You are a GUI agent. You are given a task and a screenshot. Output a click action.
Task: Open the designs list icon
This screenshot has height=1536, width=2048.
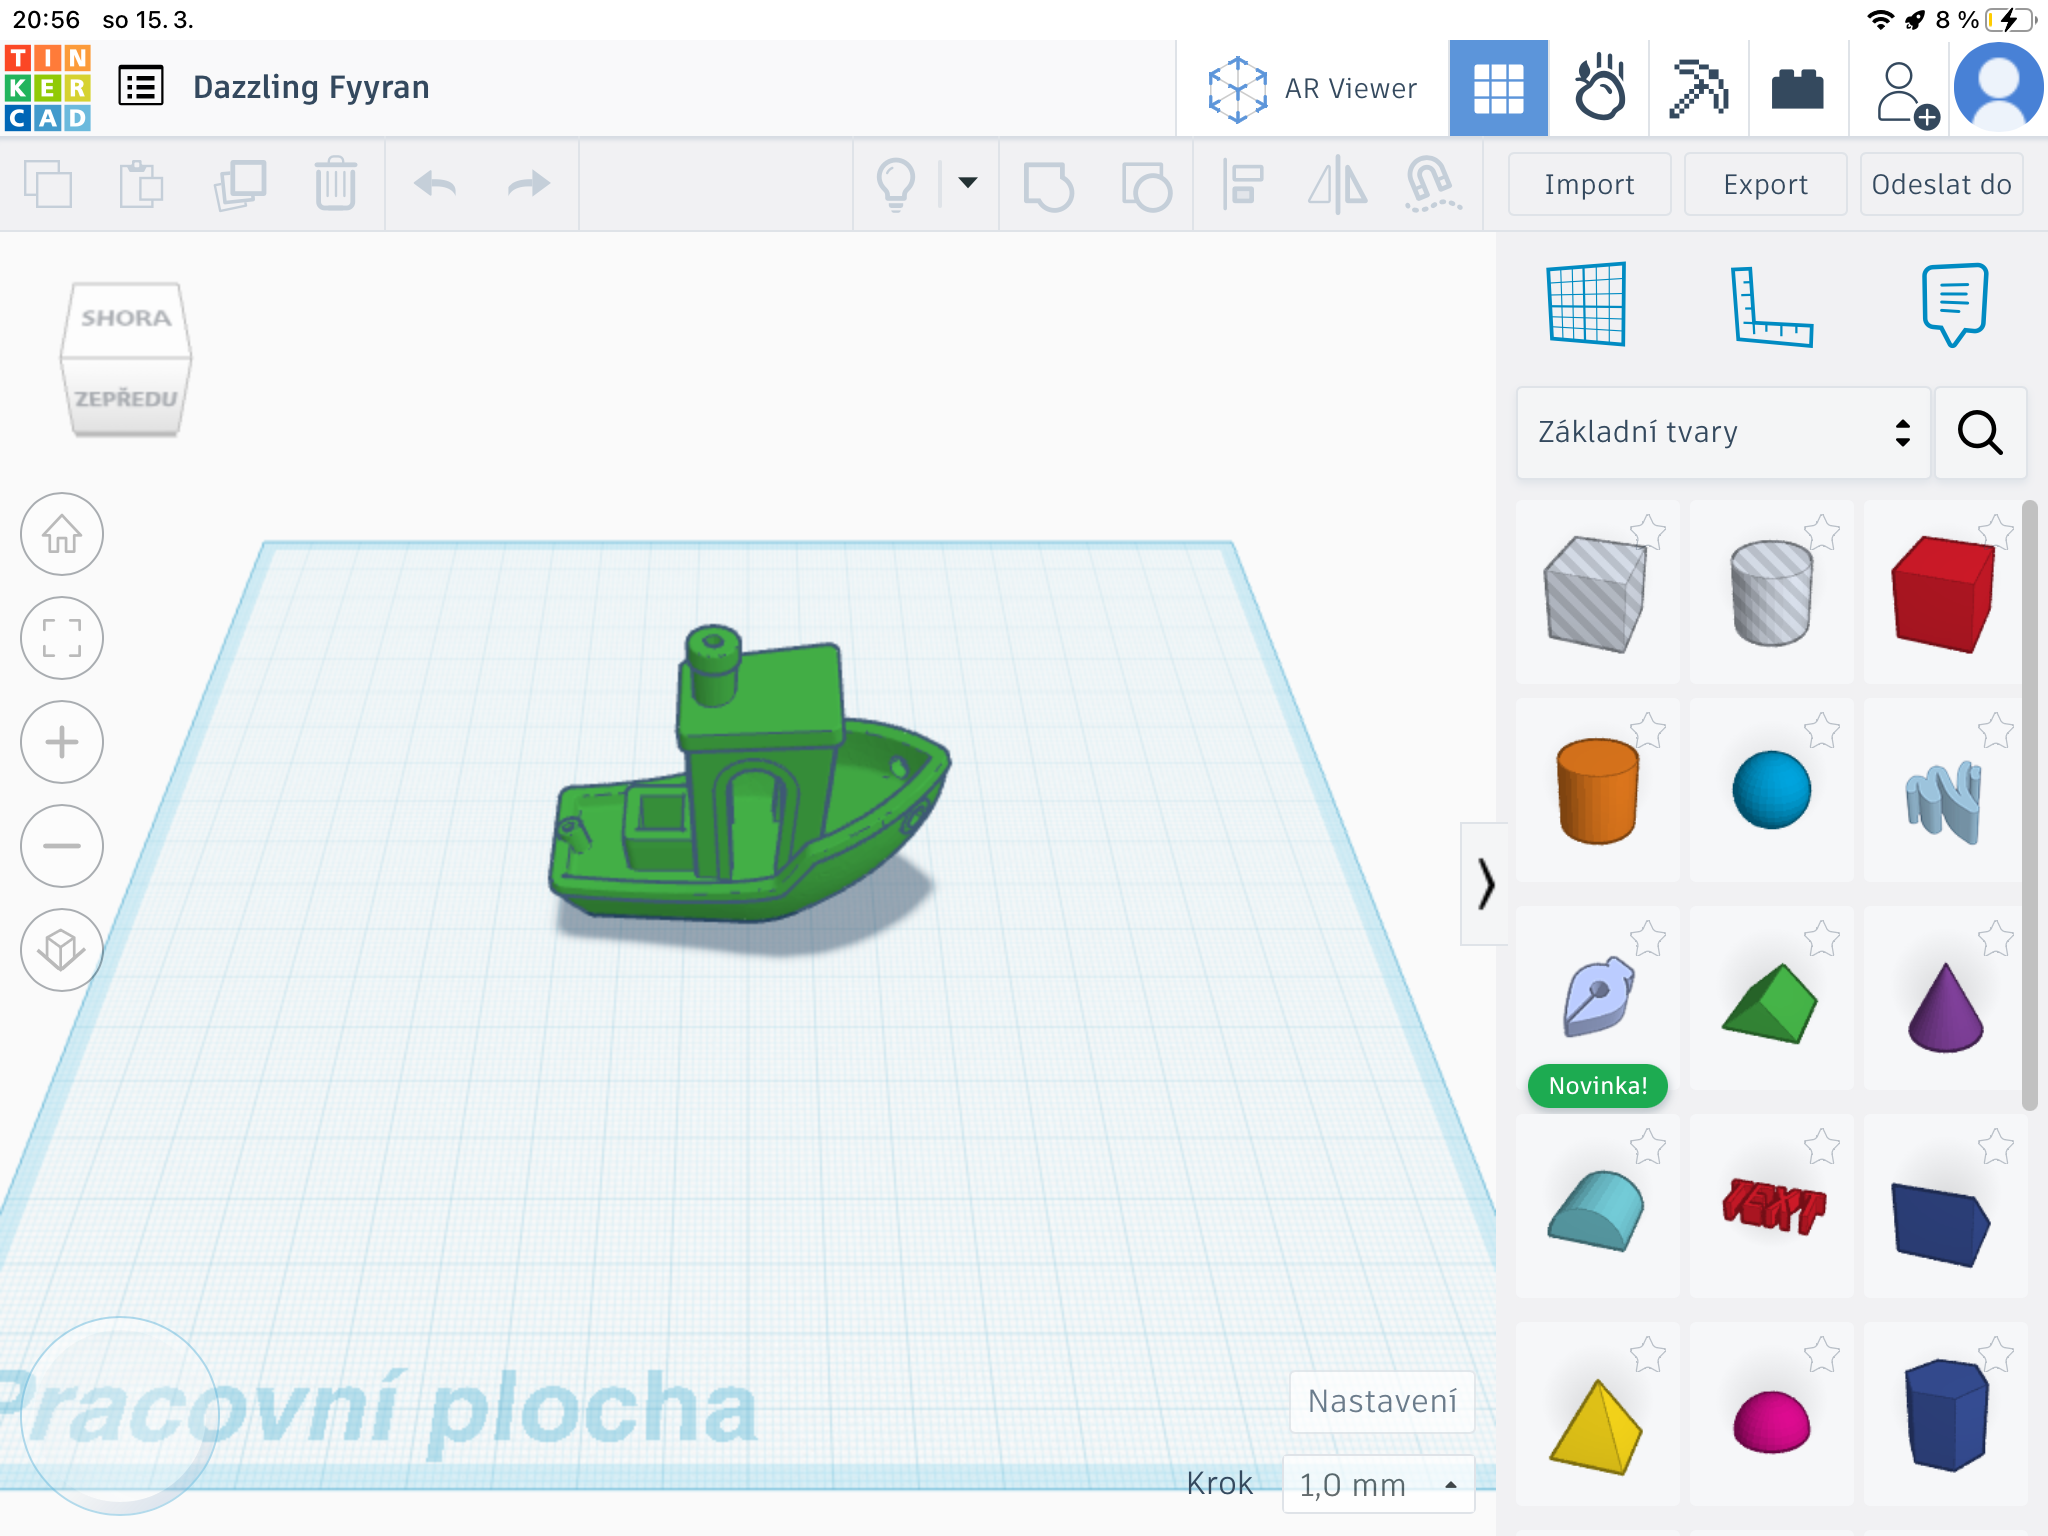(x=141, y=87)
